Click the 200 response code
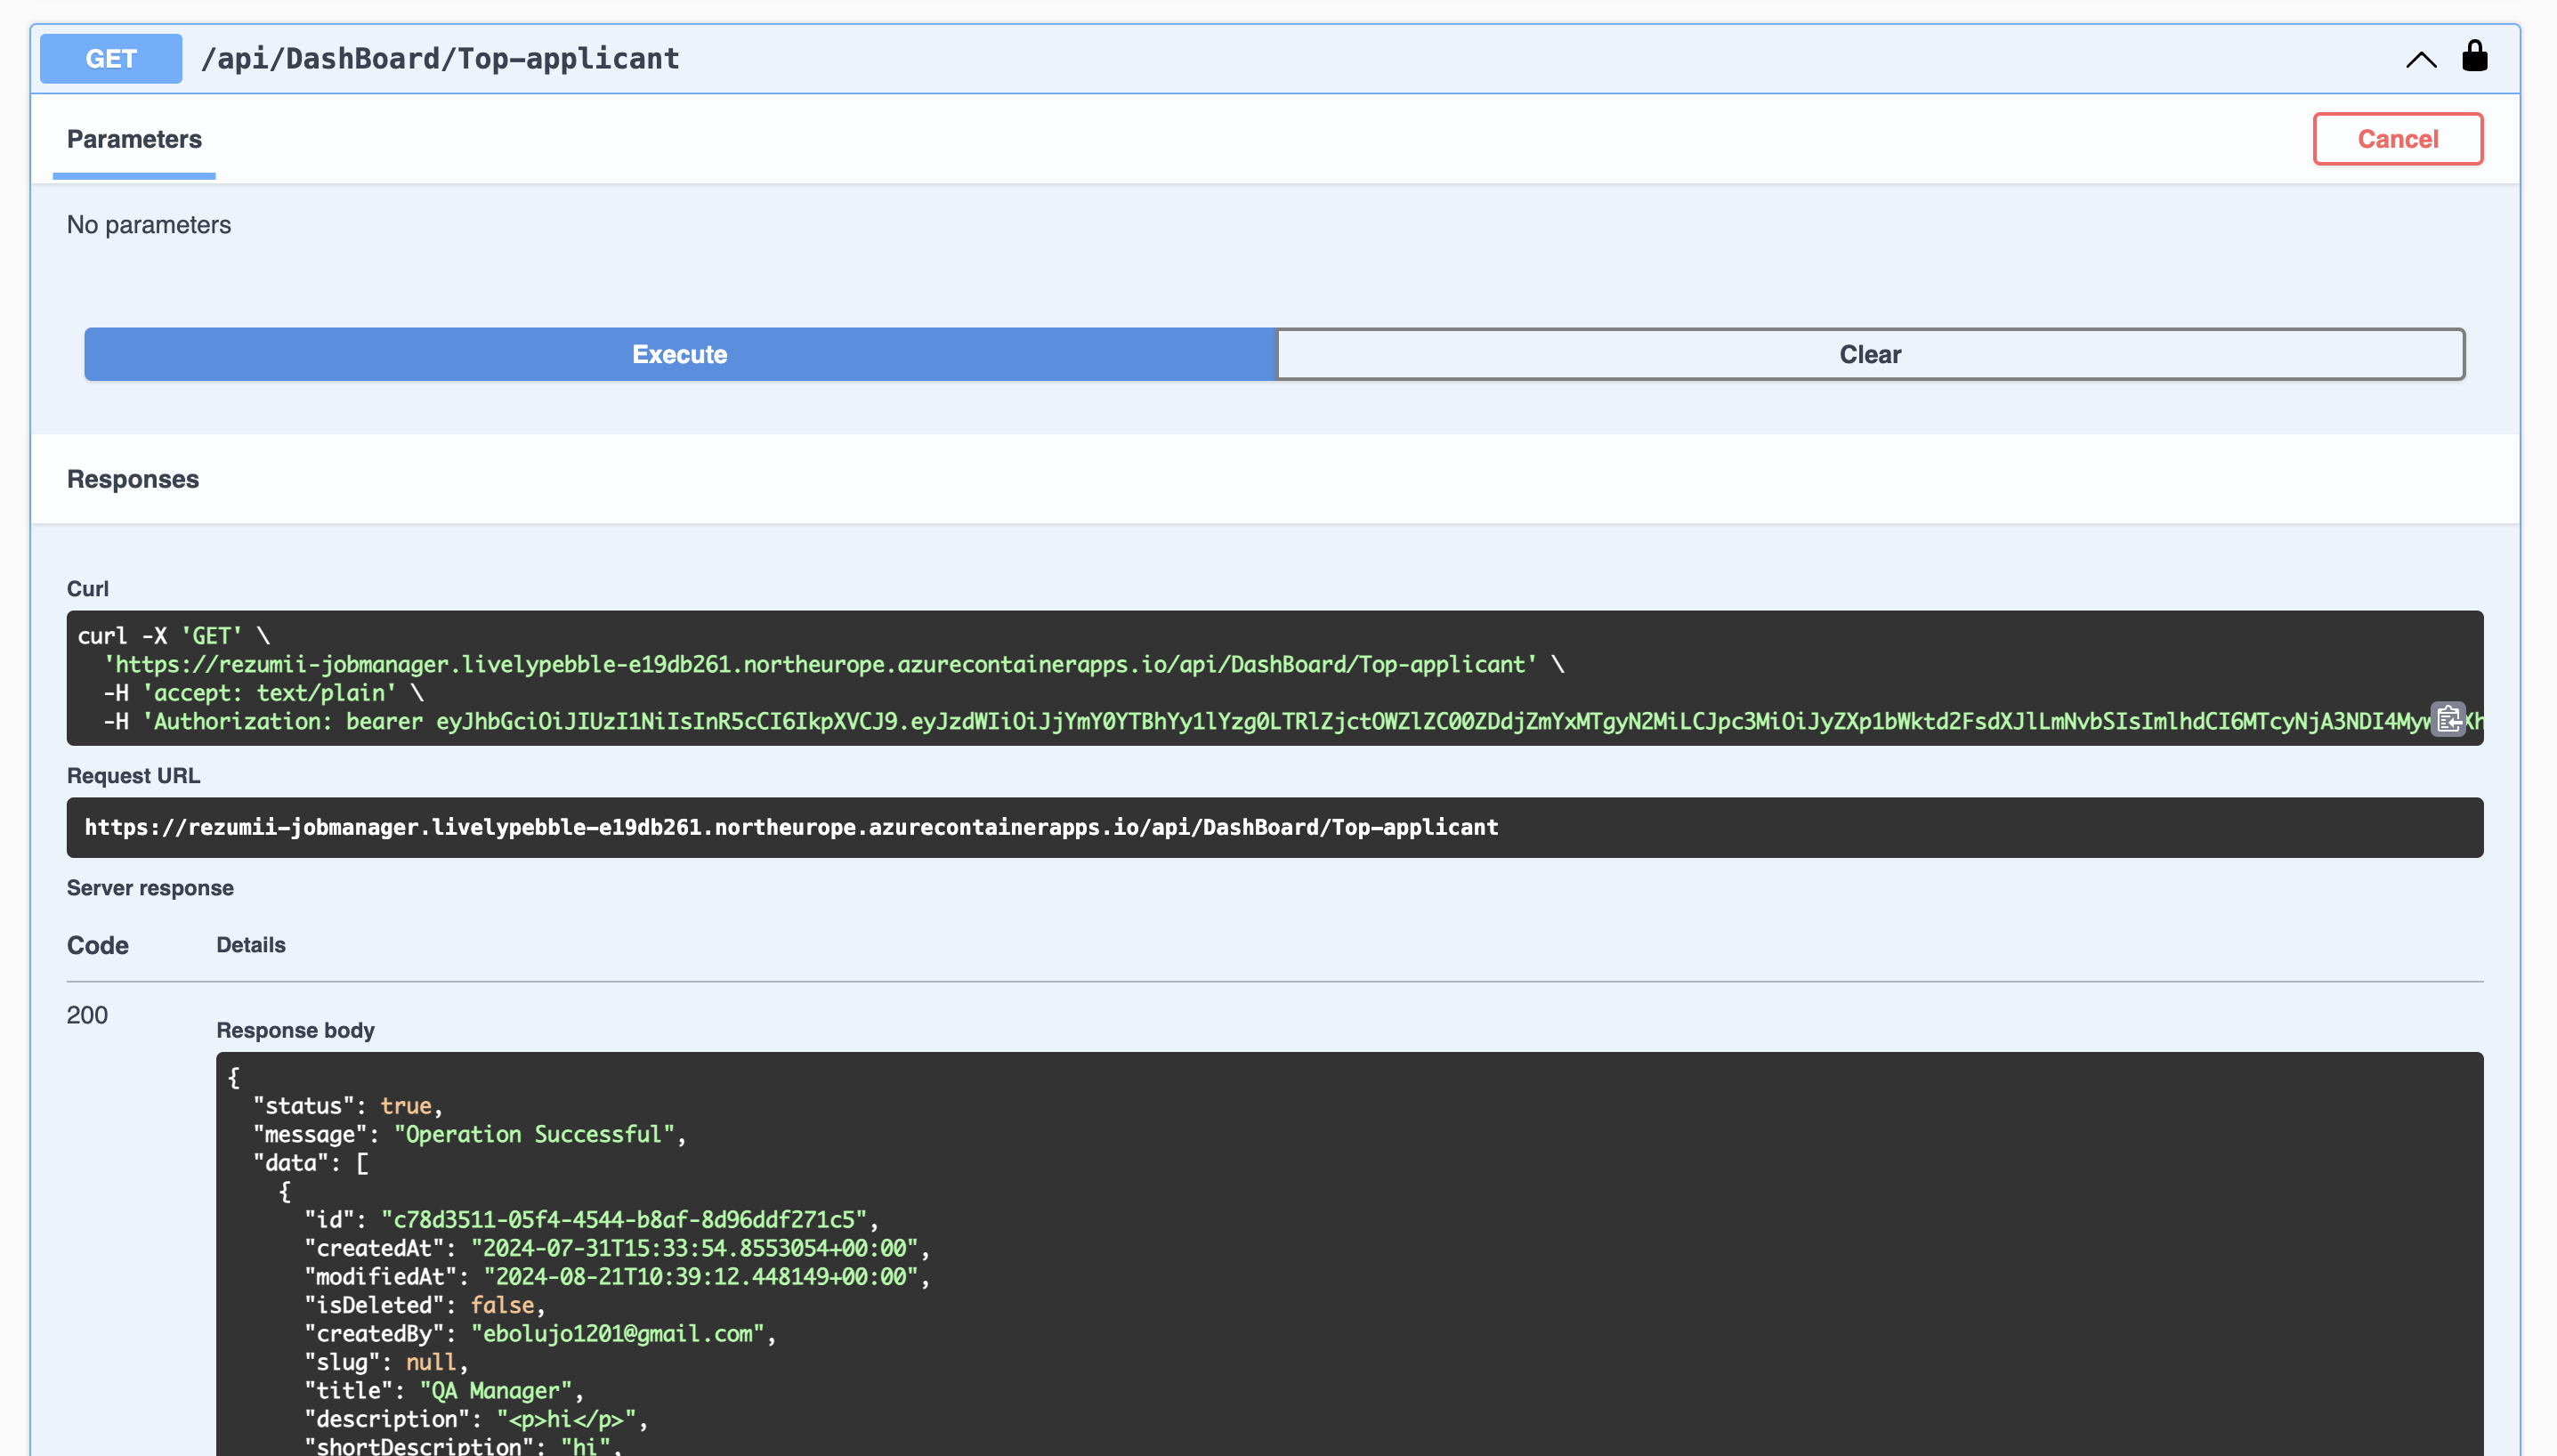 tap(87, 1015)
